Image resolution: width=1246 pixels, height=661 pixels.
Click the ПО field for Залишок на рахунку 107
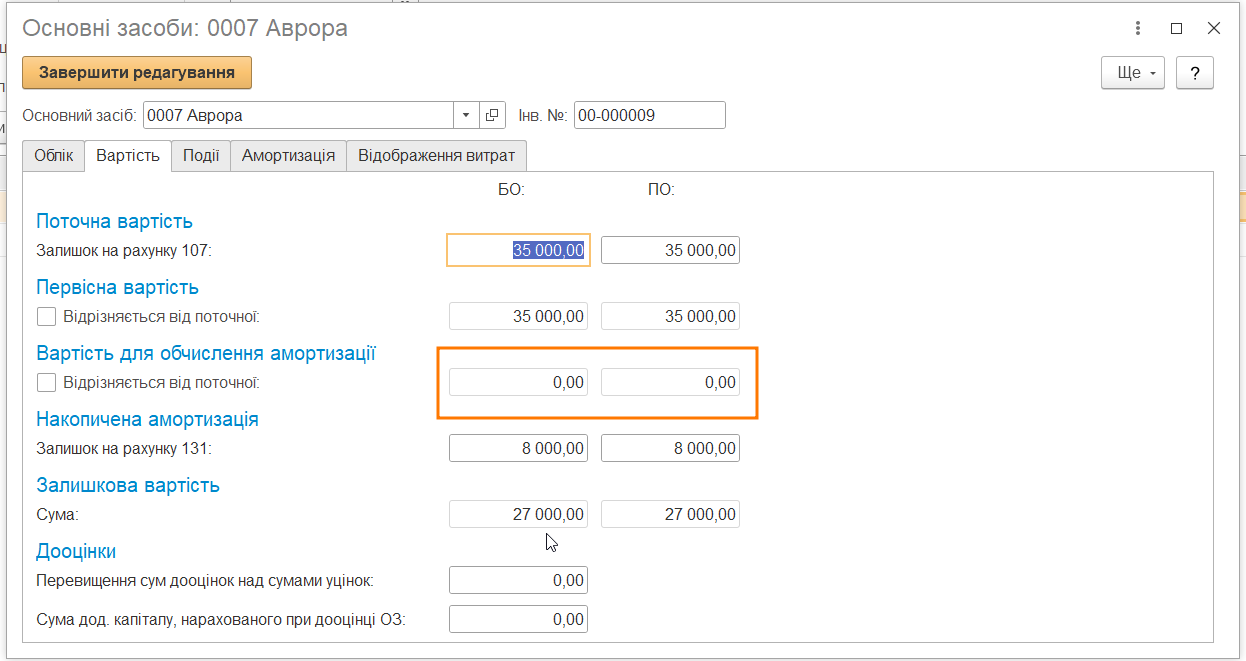coord(670,250)
